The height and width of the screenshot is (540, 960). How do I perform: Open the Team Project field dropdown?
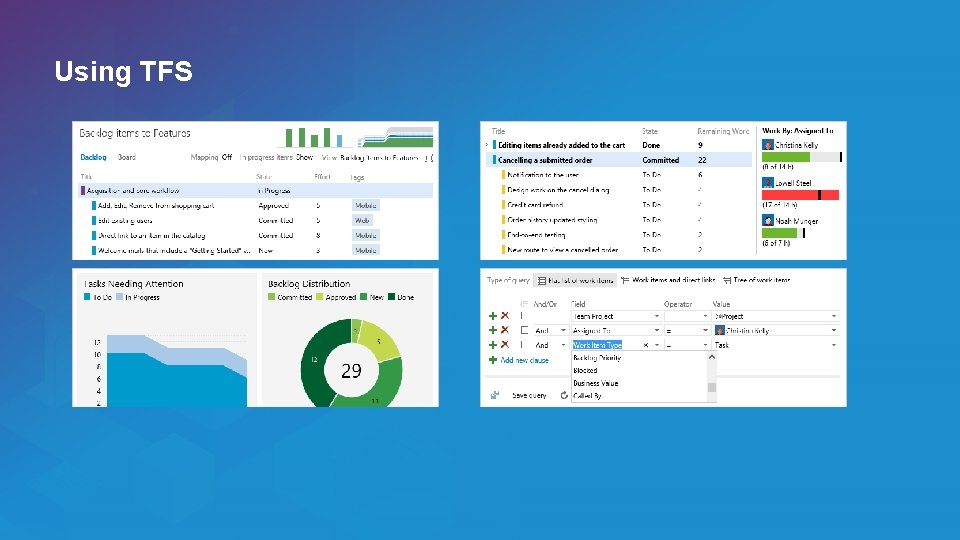(657, 317)
